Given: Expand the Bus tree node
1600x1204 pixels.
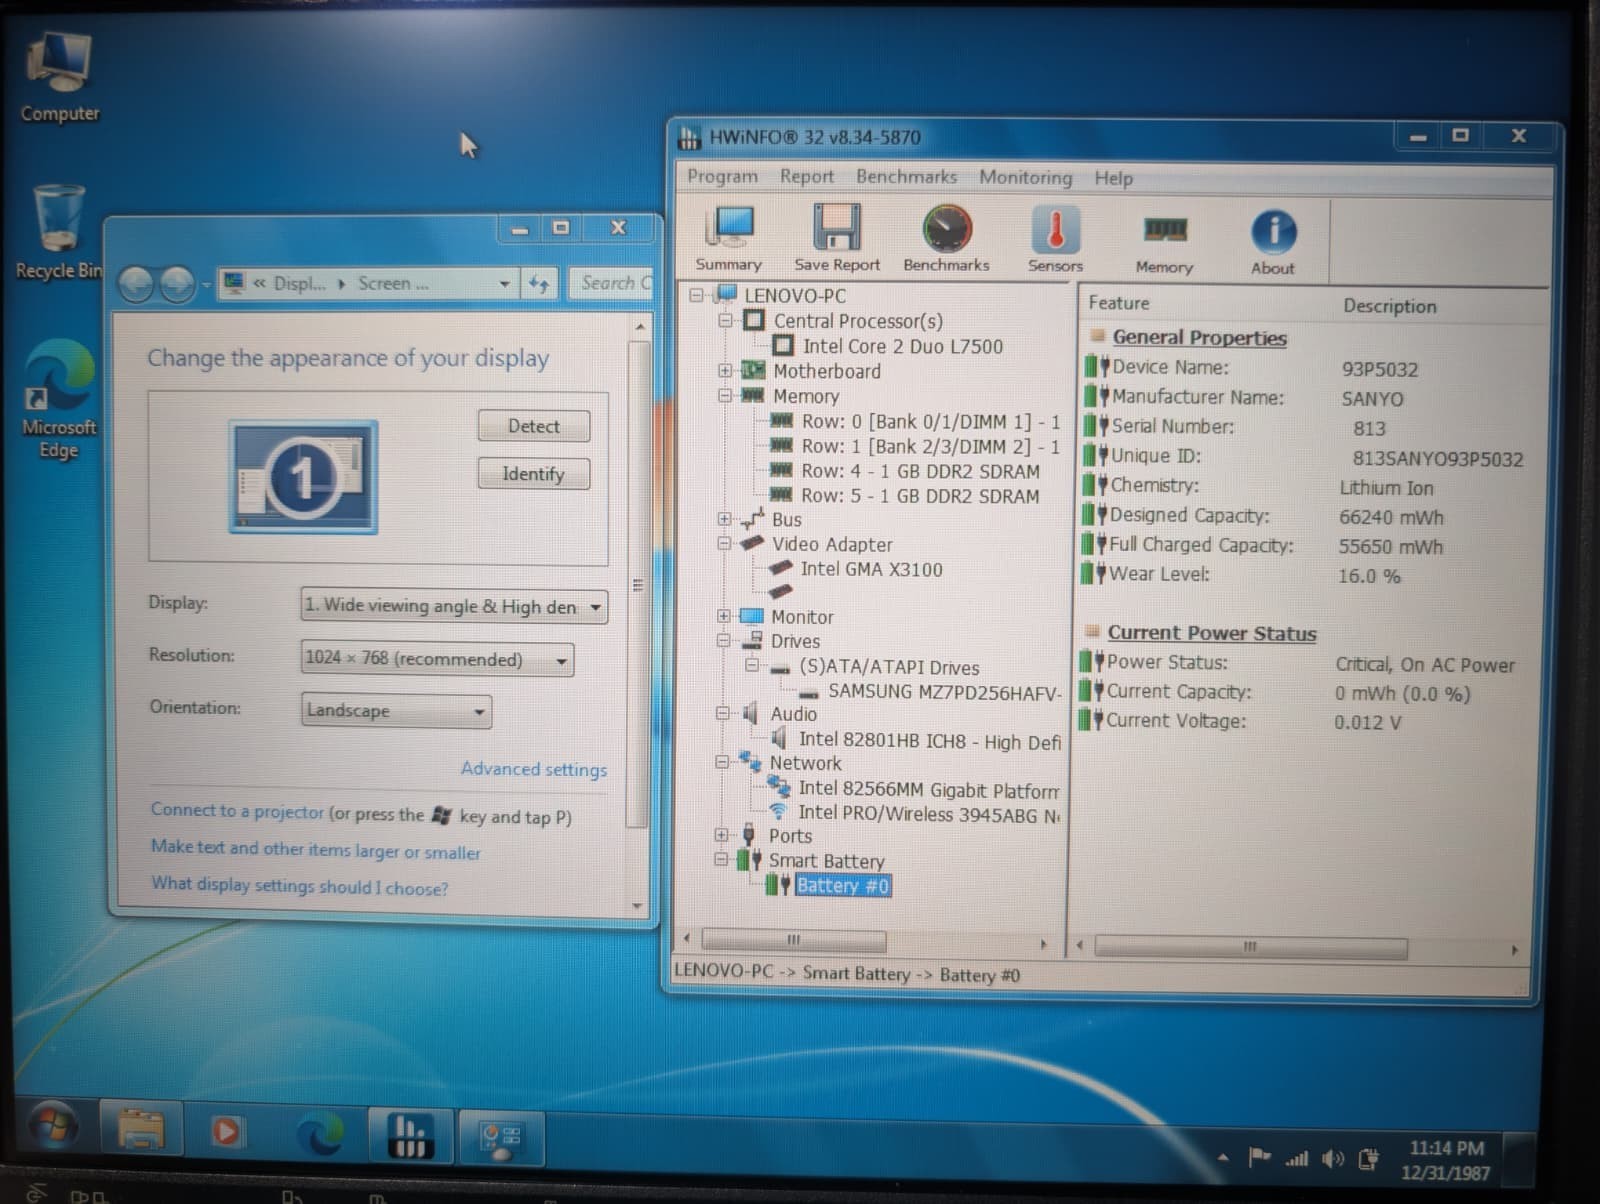Looking at the screenshot, I should coord(724,519).
